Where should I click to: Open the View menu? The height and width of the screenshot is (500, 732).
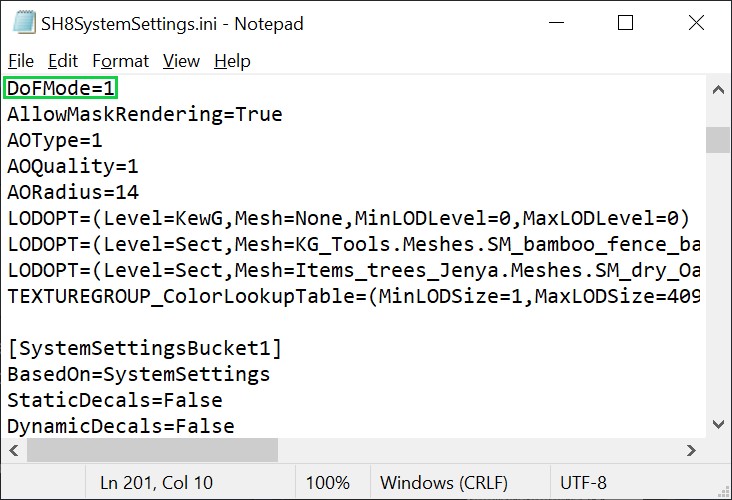(181, 61)
